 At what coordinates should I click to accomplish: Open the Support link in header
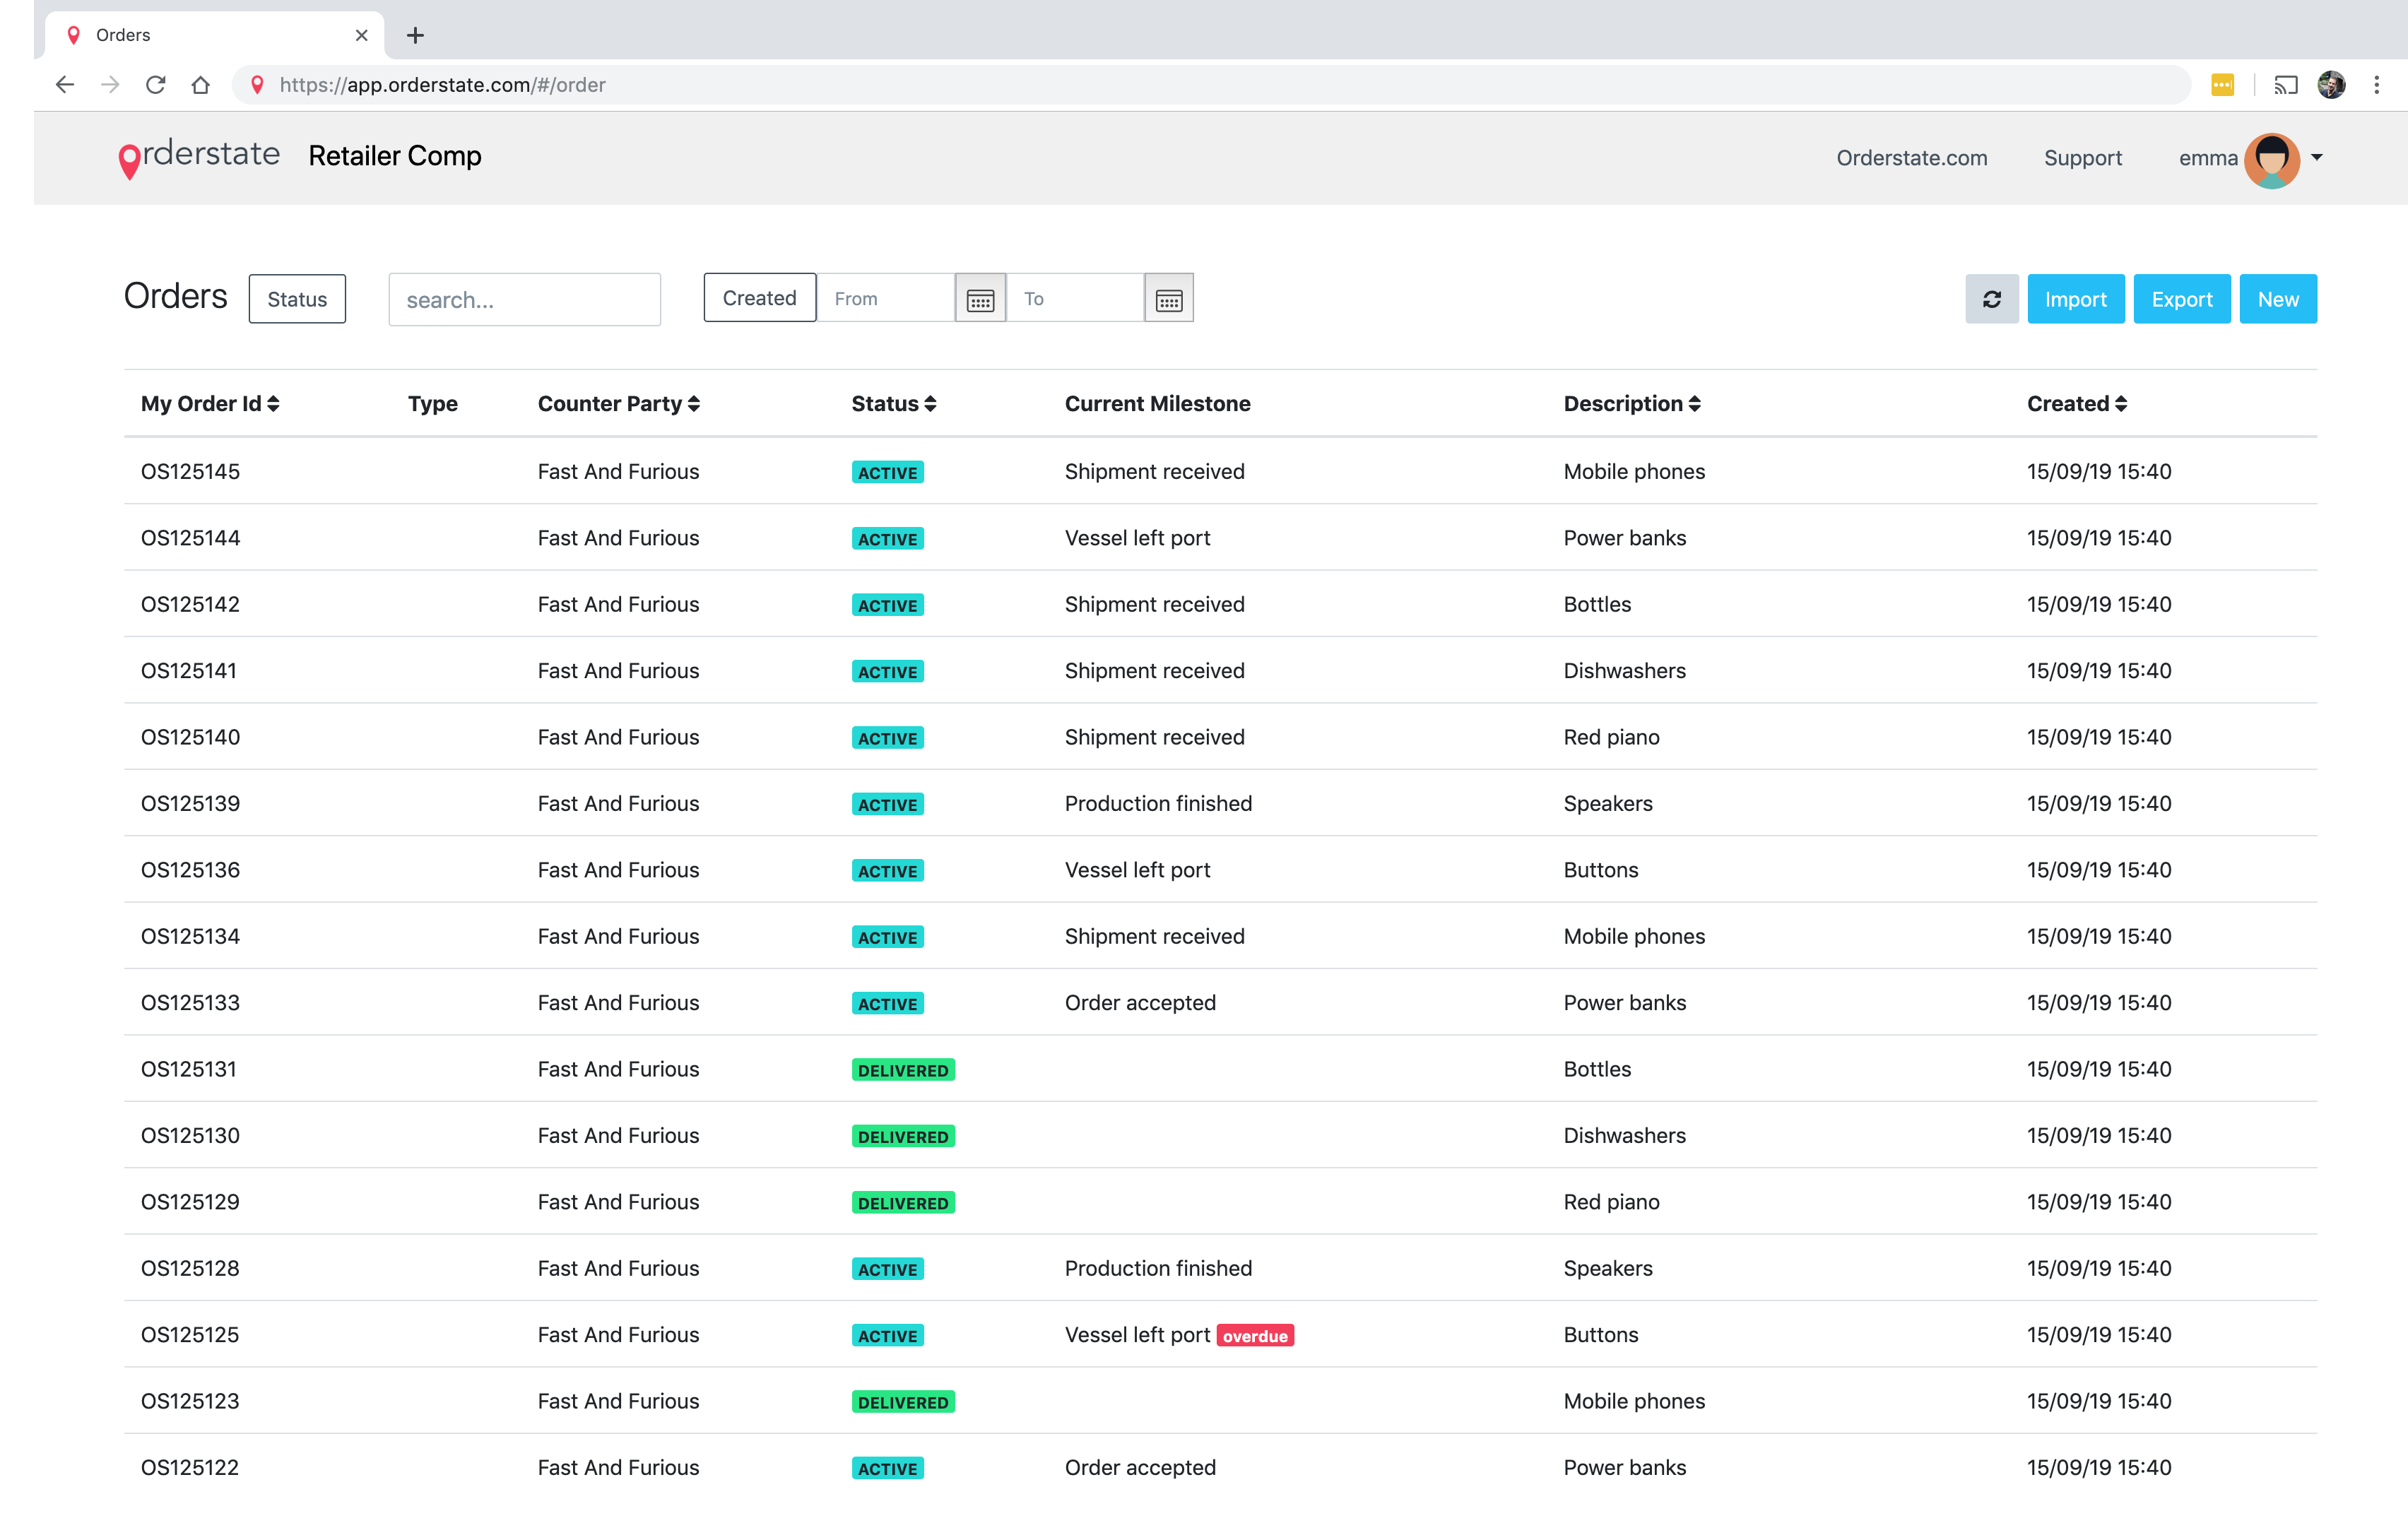tap(2082, 158)
